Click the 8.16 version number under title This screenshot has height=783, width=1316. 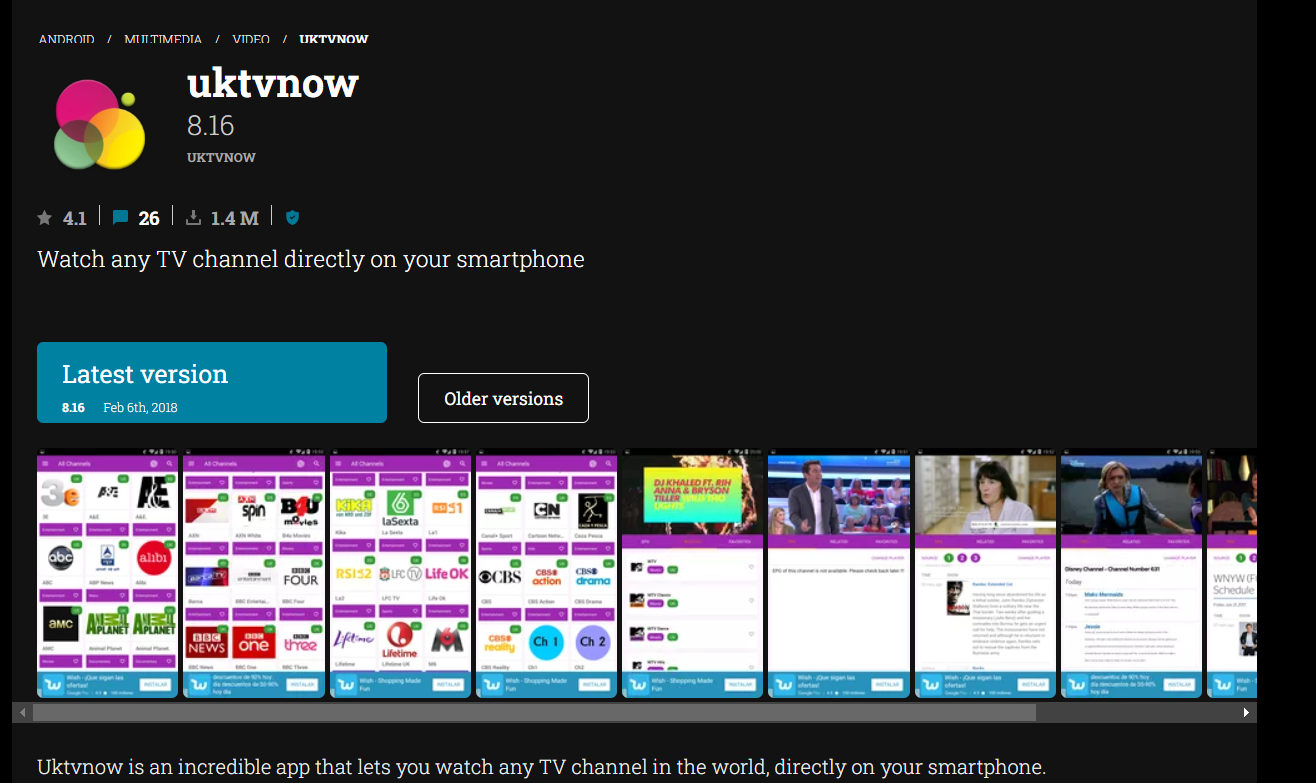click(x=210, y=125)
